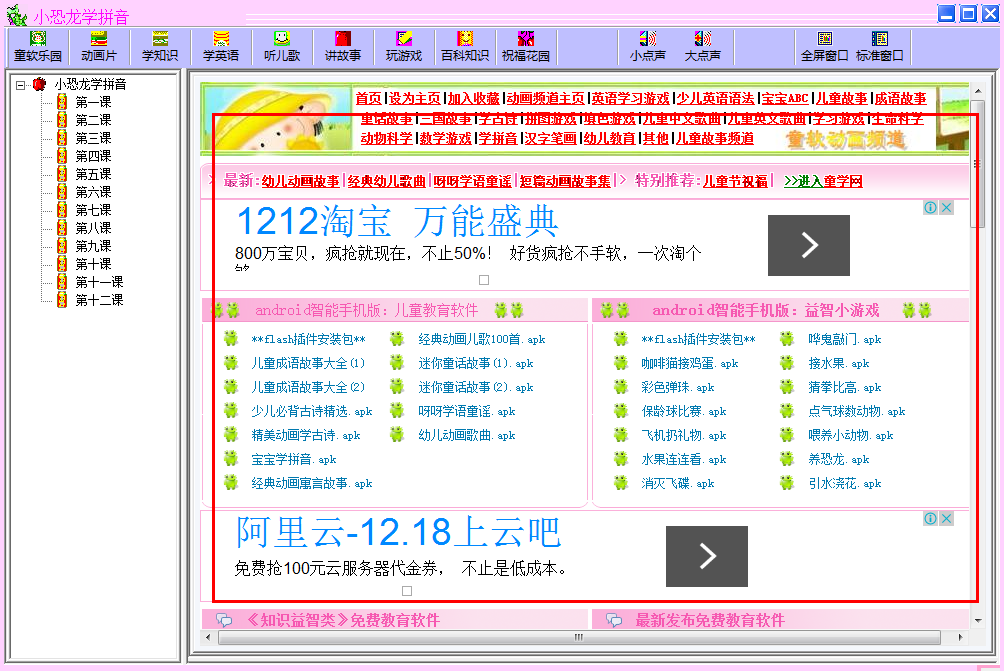Viewport: 1004px width, 671px height.
Task: Open the 学英语 toolbar icon
Action: [x=221, y=47]
